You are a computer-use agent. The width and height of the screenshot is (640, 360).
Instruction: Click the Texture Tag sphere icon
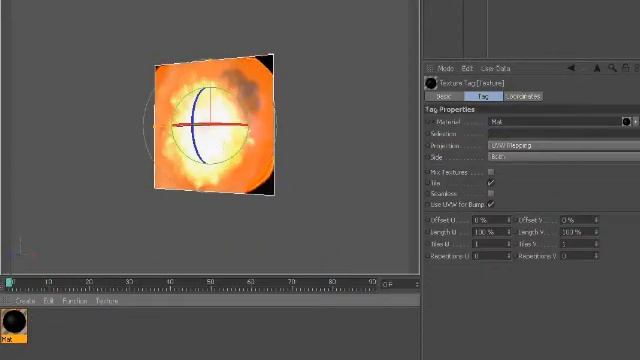[x=431, y=83]
